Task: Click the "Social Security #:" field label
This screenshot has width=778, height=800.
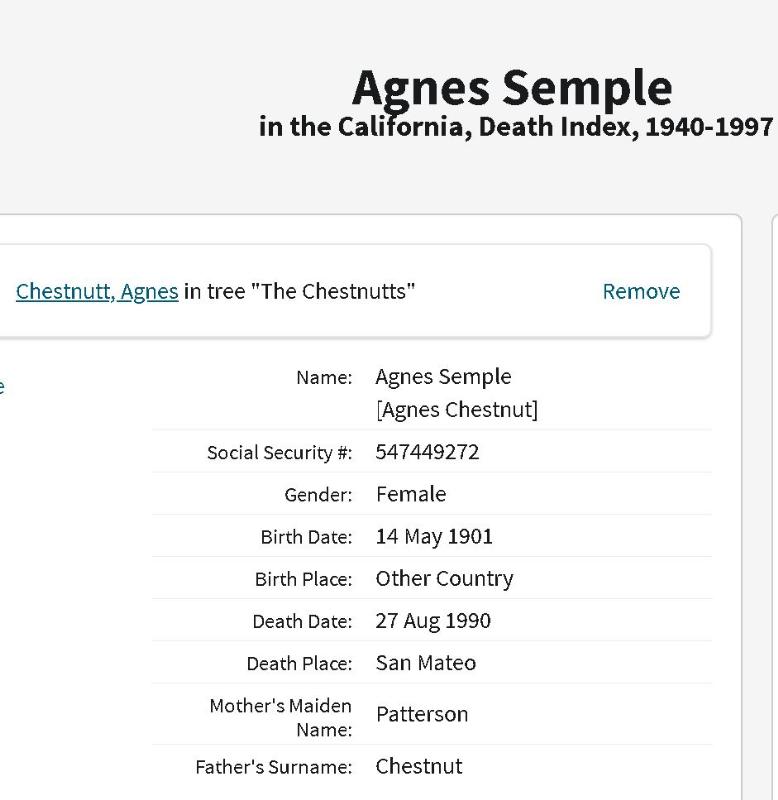Action: [x=279, y=453]
